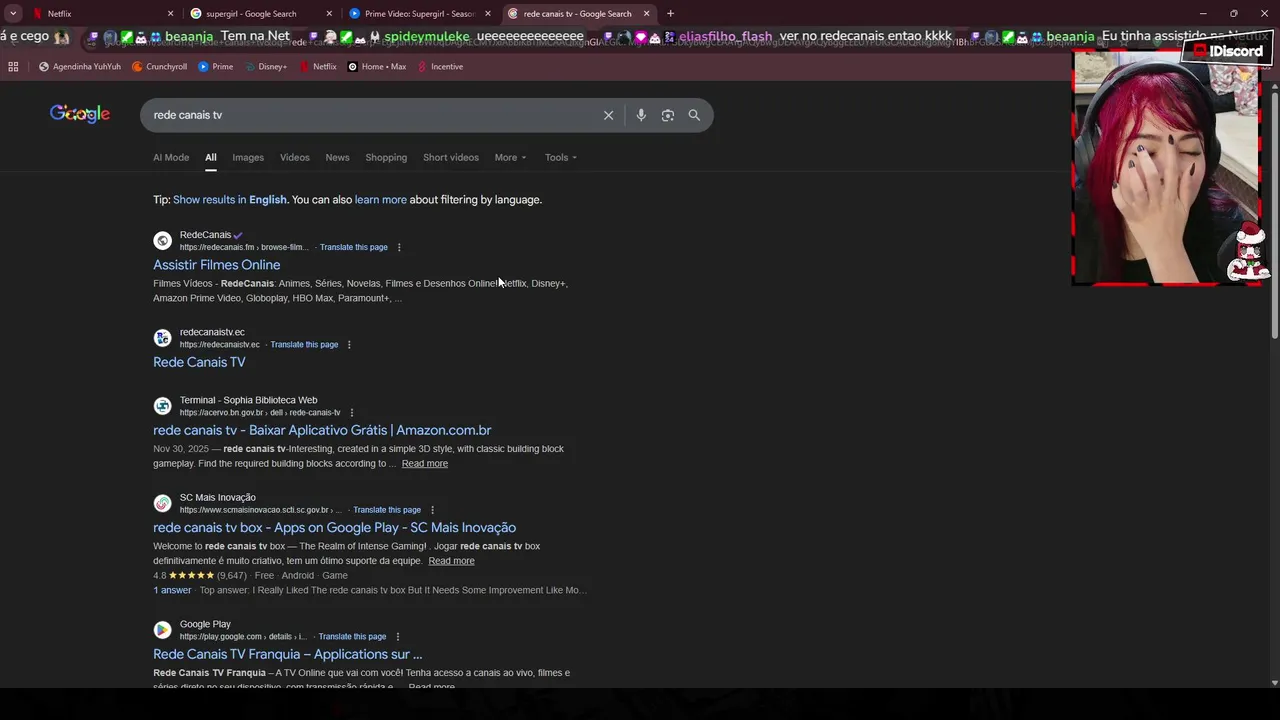Start voice search with the microphone icon

tap(641, 115)
